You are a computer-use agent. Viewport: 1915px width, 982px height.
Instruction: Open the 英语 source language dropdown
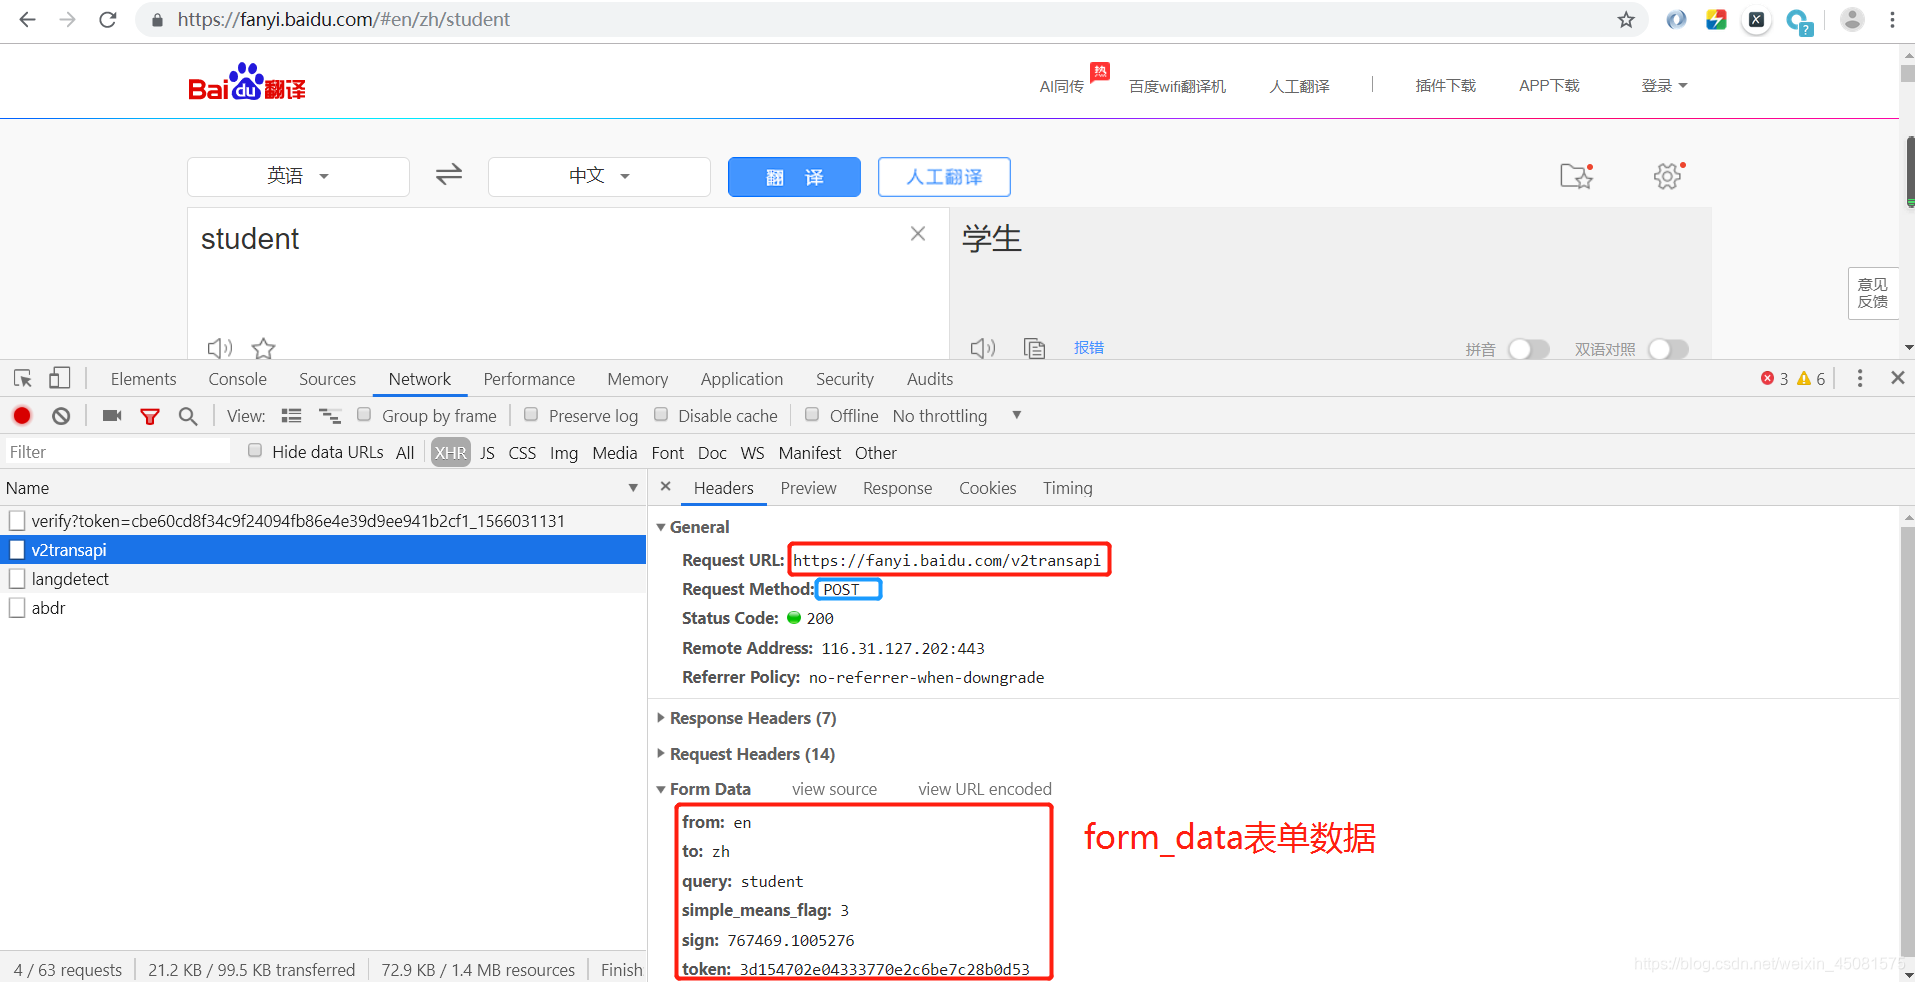(x=298, y=176)
